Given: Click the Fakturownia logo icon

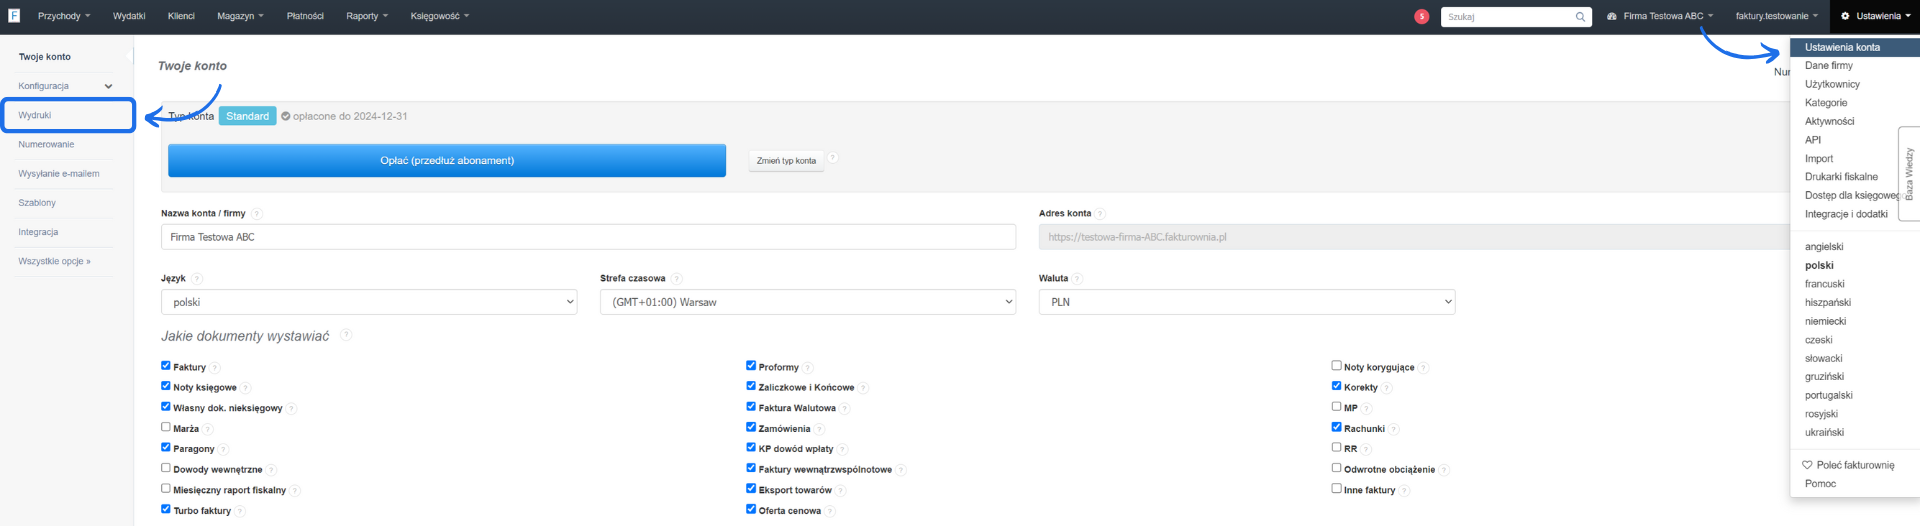Looking at the screenshot, I should (x=14, y=16).
